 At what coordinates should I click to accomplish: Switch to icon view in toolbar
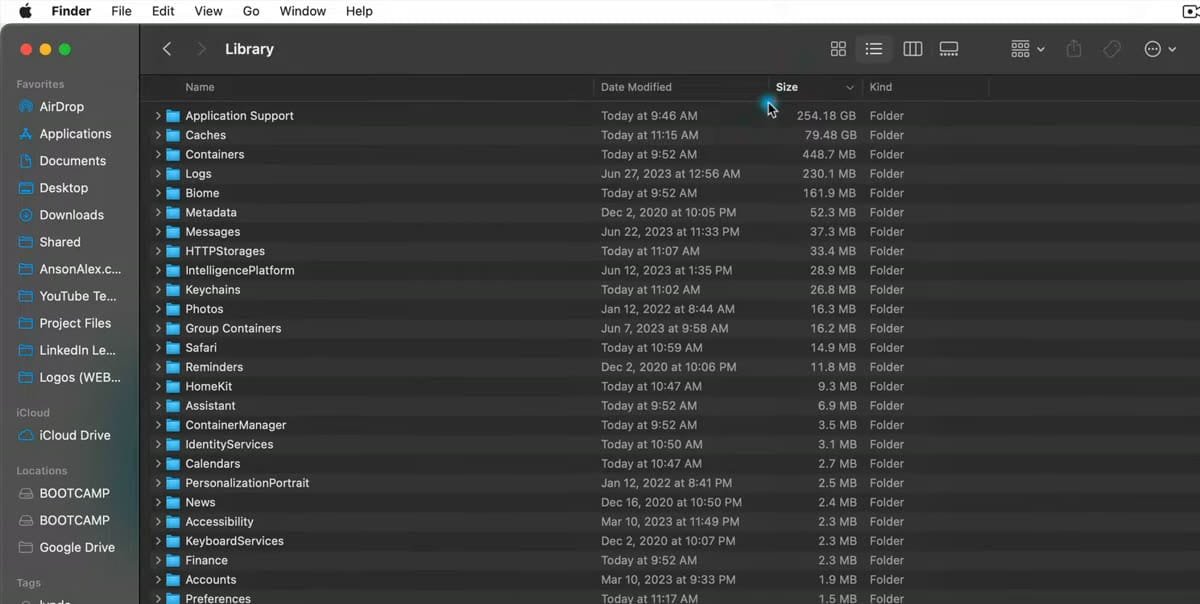(x=838, y=49)
